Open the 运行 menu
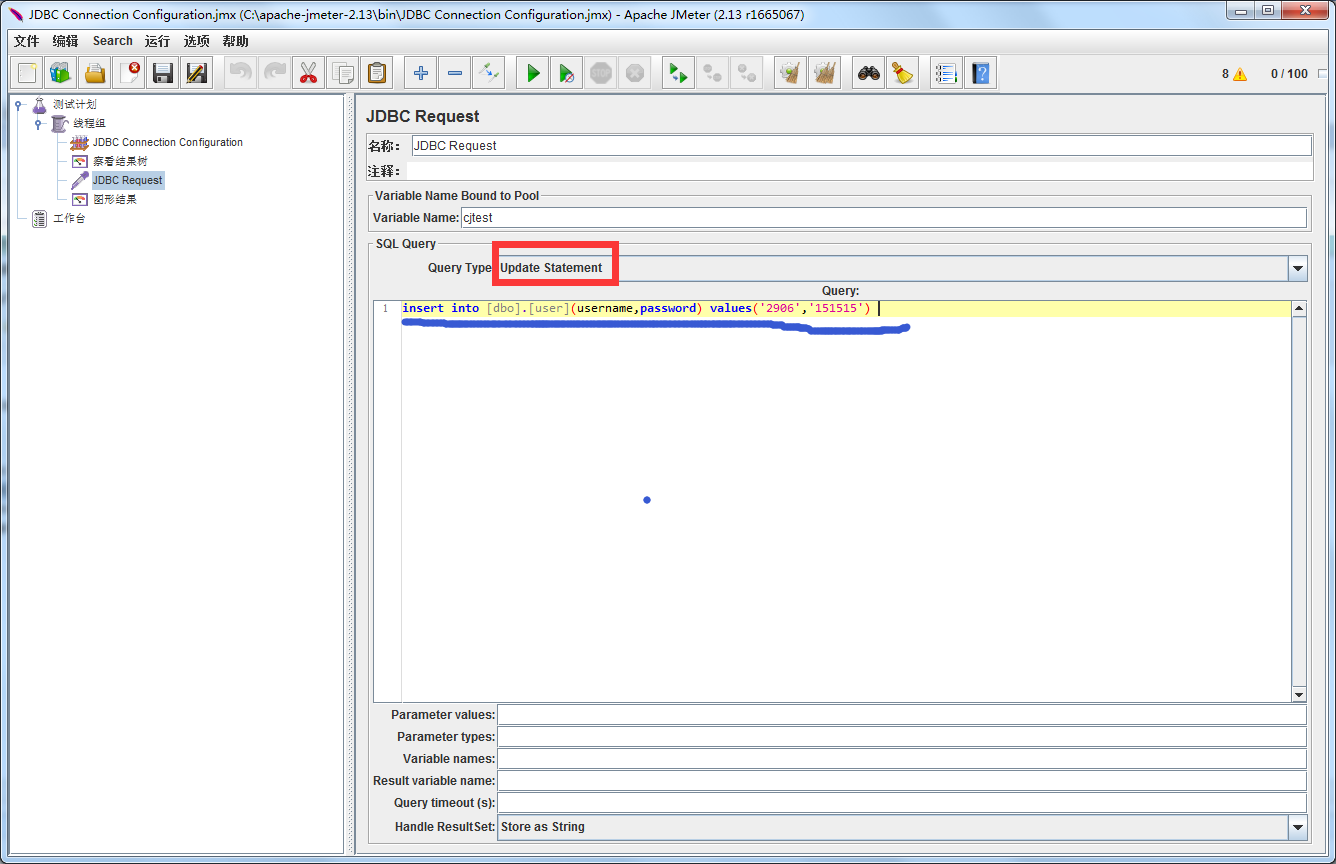The image size is (1336, 864). (x=157, y=41)
